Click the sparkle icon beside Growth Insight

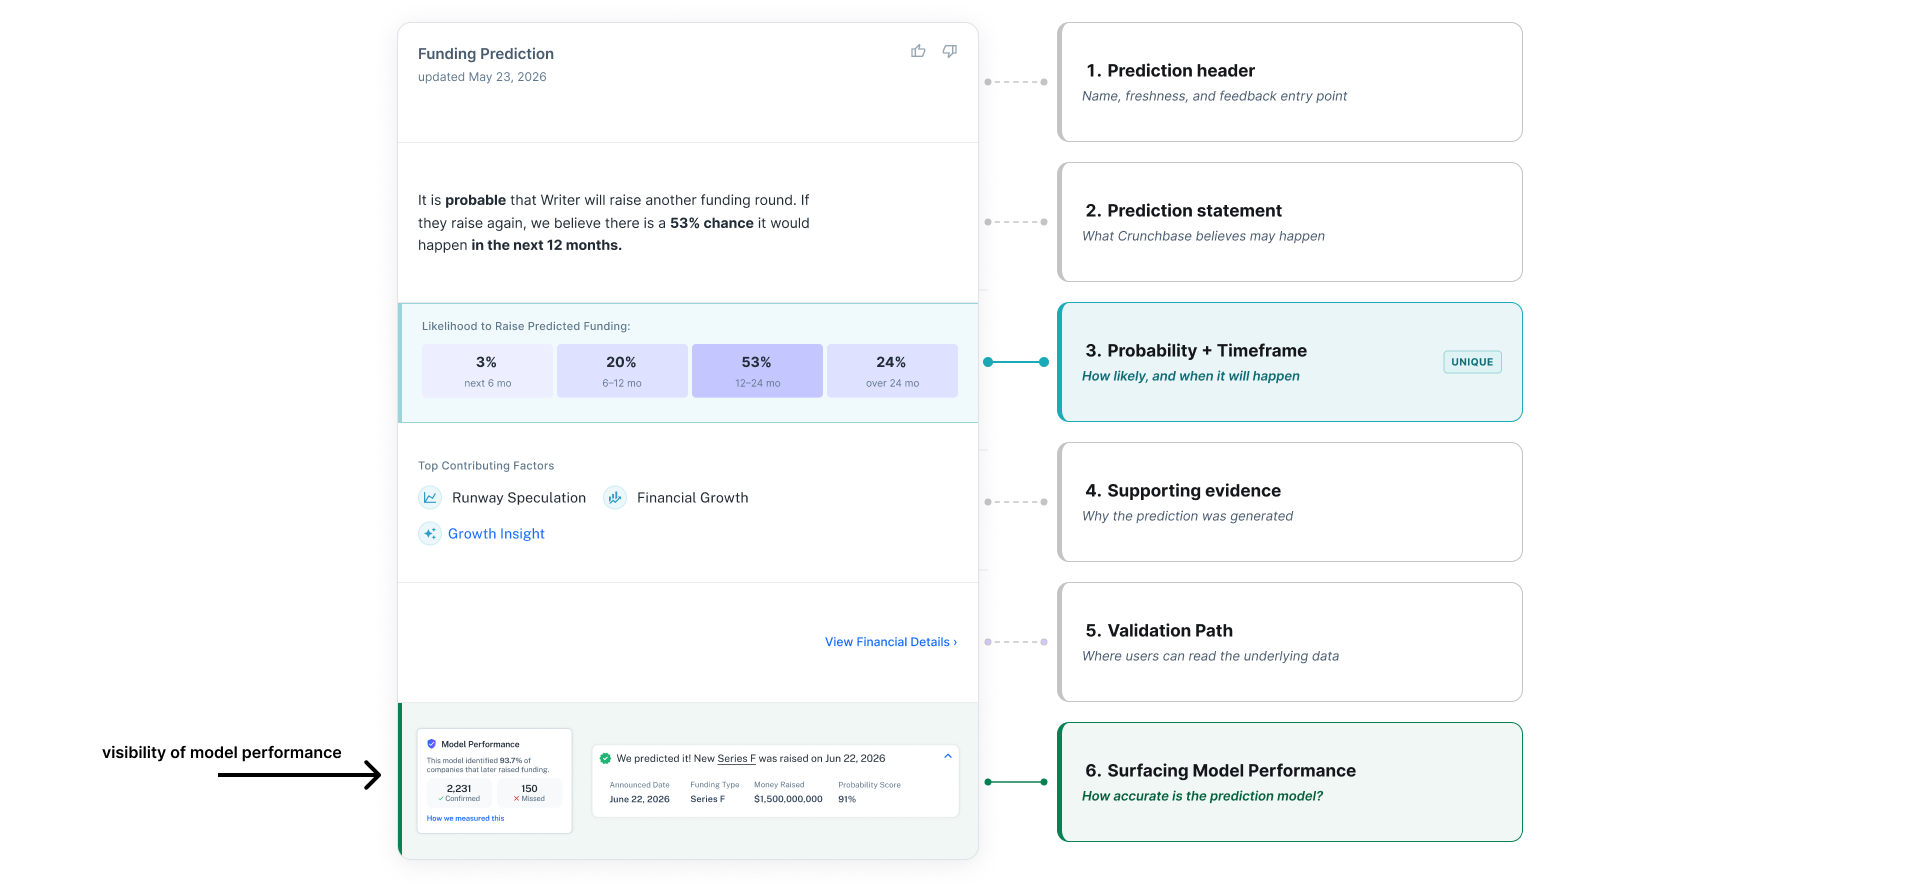point(430,533)
